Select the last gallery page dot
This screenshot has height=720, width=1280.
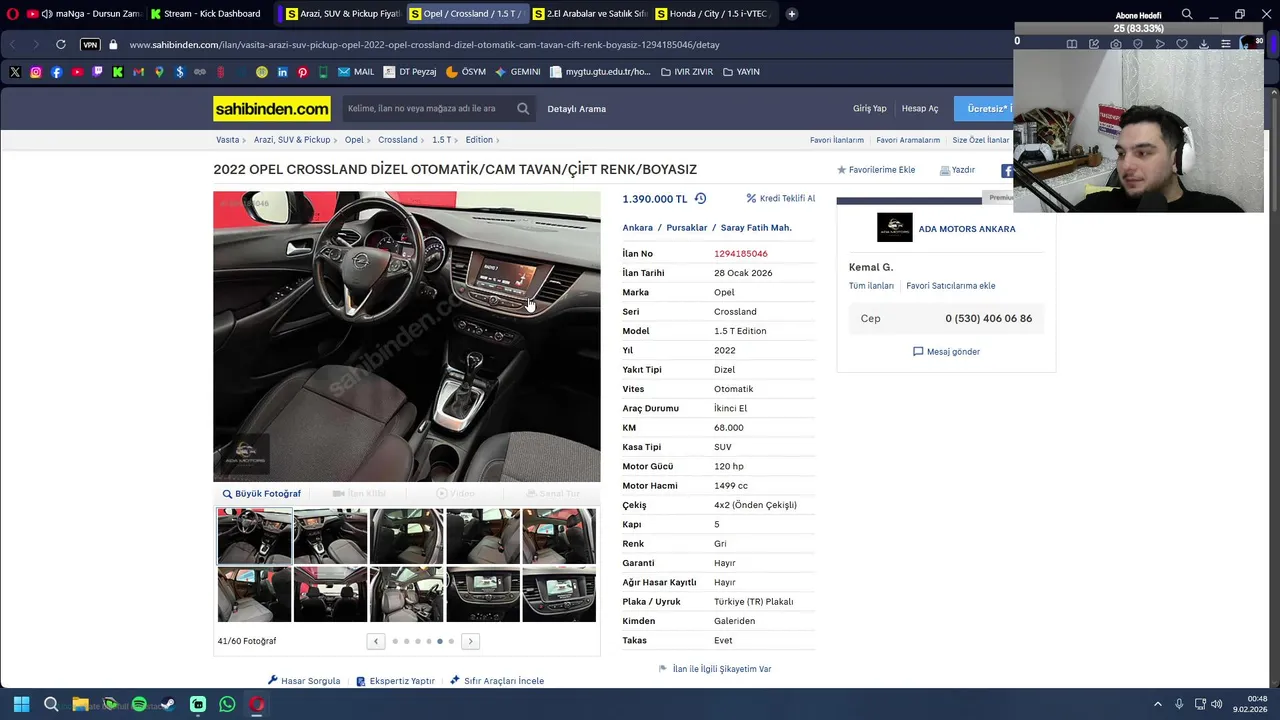click(x=451, y=641)
